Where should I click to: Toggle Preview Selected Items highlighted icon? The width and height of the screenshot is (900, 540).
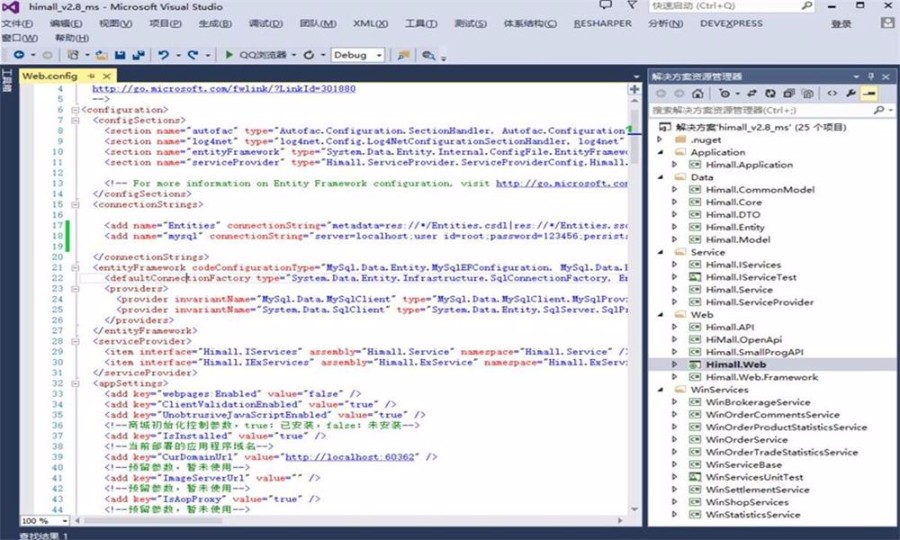click(870, 93)
